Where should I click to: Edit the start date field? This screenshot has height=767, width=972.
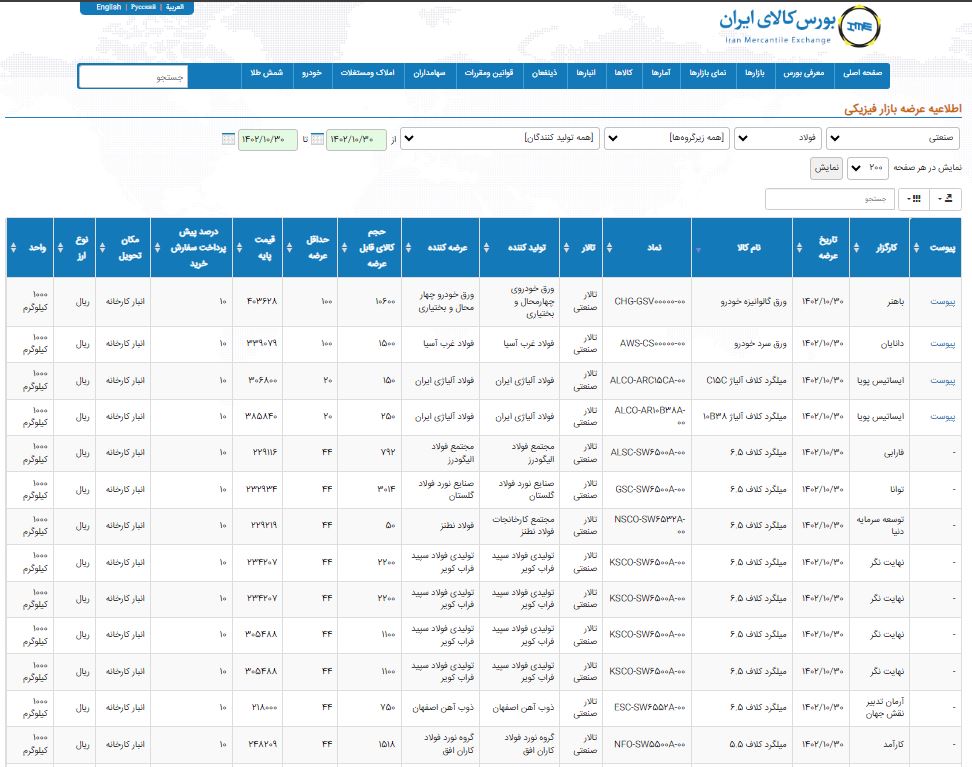coord(356,139)
